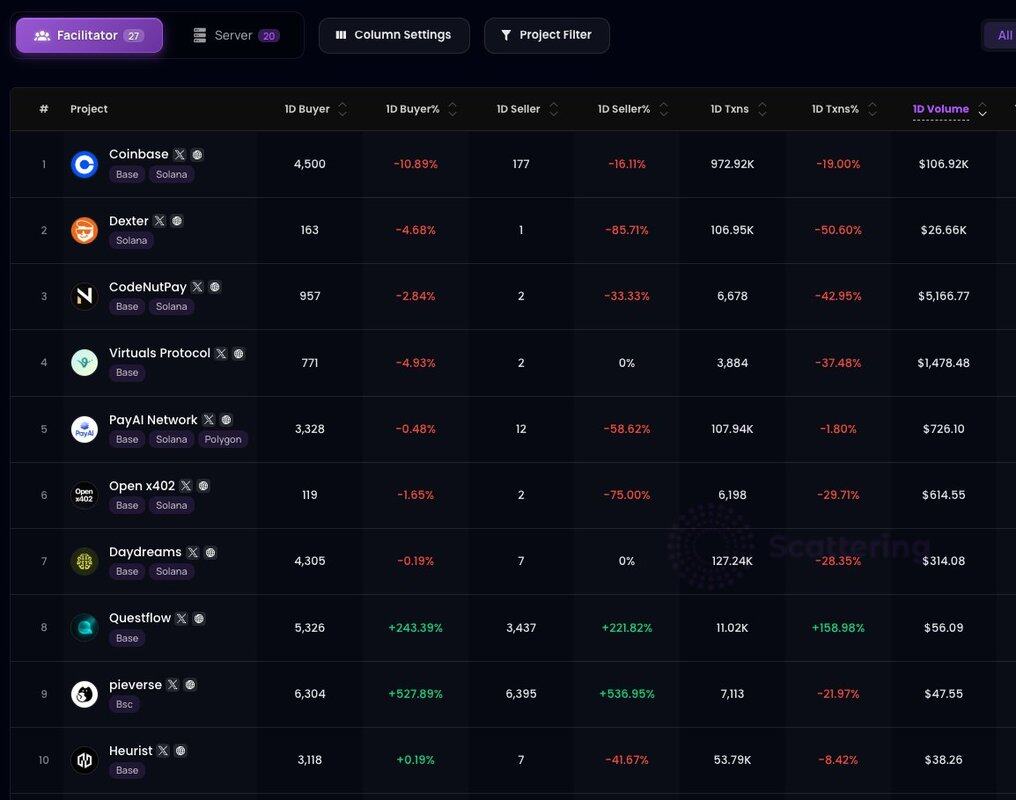
Task: Switch to the Facilitator tab
Action: tap(89, 35)
